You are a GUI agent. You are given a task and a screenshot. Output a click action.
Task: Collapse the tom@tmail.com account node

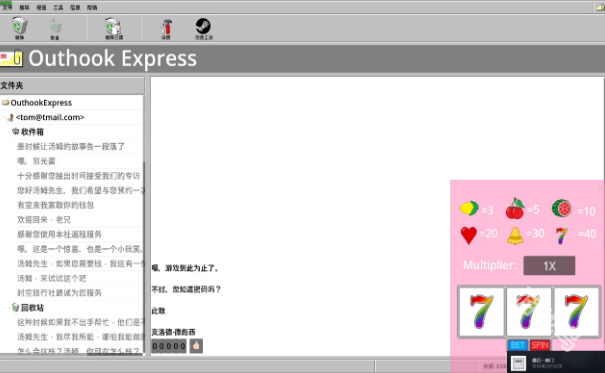[x=4, y=117]
